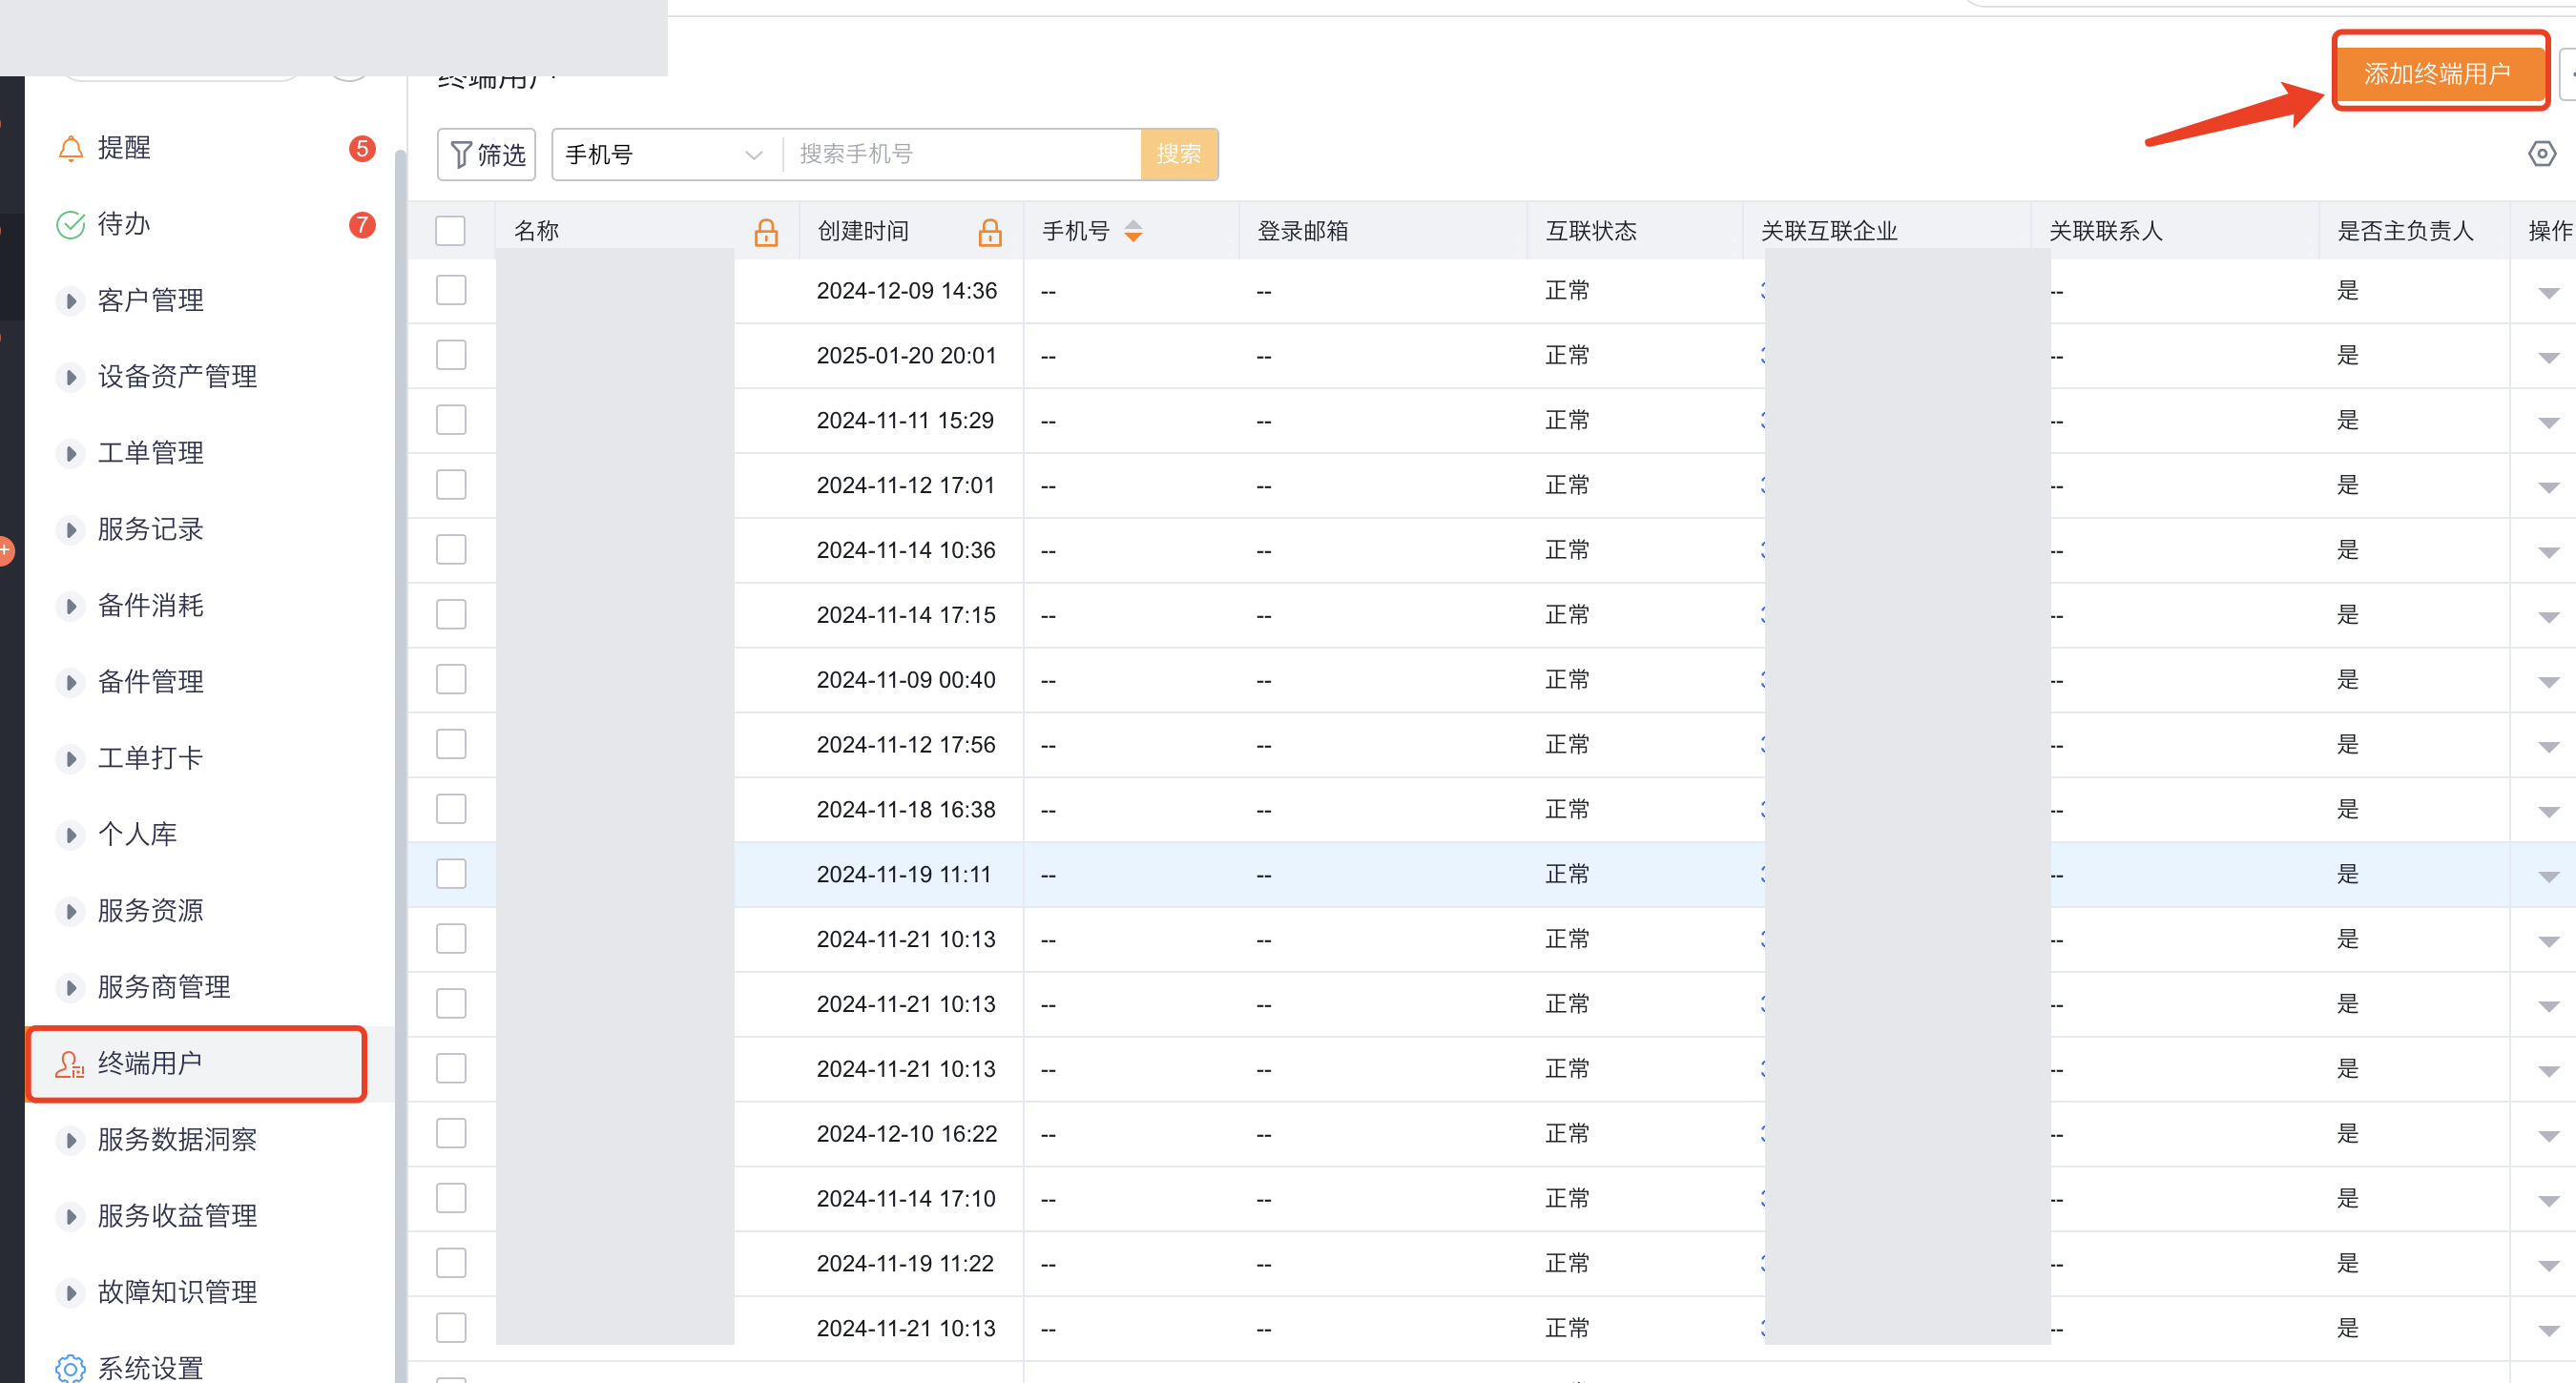Click the orange 搜索 button
This screenshot has width=2576, height=1383.
point(1179,155)
